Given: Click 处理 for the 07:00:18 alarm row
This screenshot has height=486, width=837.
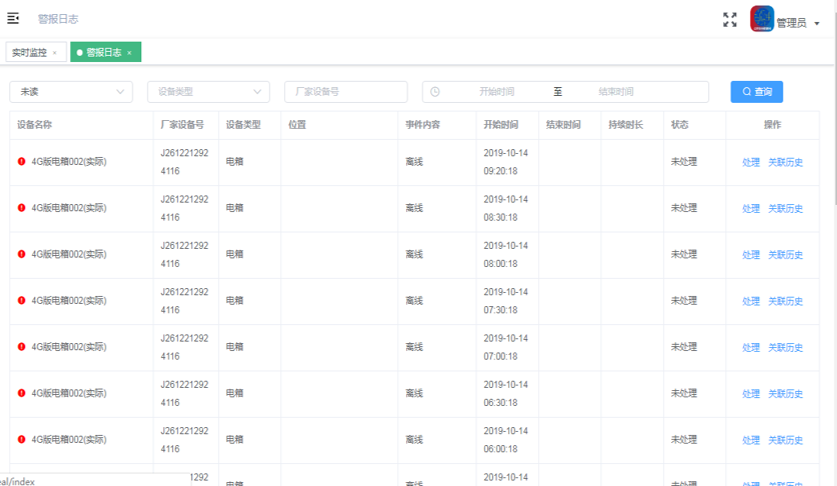Looking at the screenshot, I should pyautogui.click(x=751, y=348).
